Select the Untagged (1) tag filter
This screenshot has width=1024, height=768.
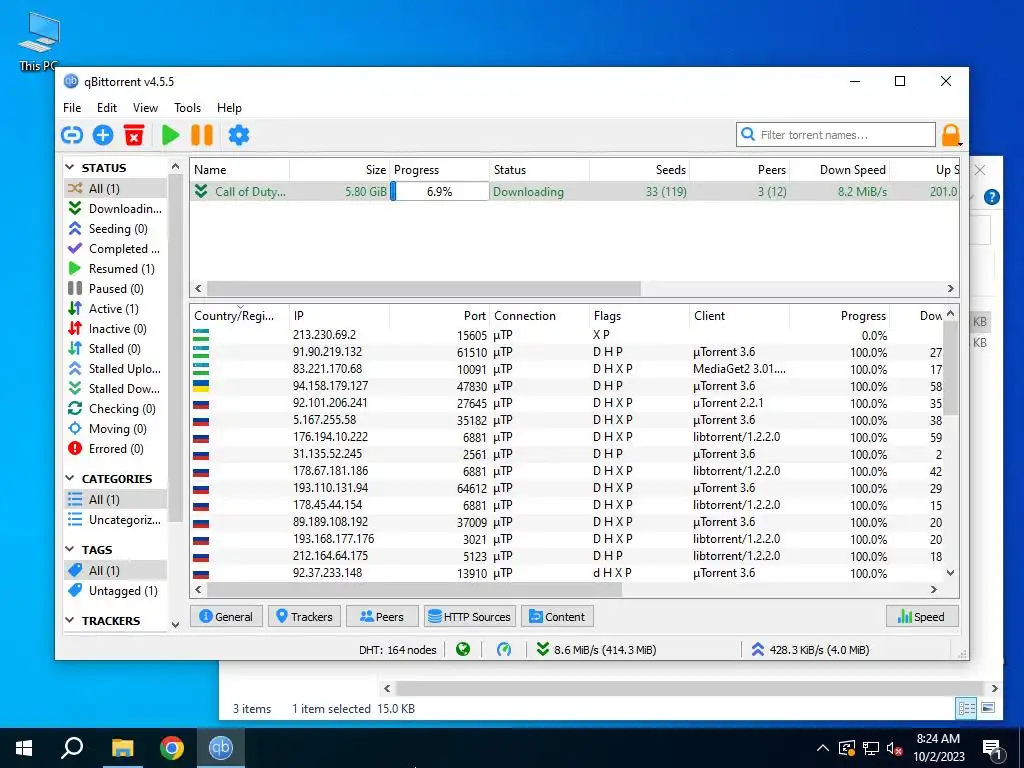pyautogui.click(x=115, y=590)
